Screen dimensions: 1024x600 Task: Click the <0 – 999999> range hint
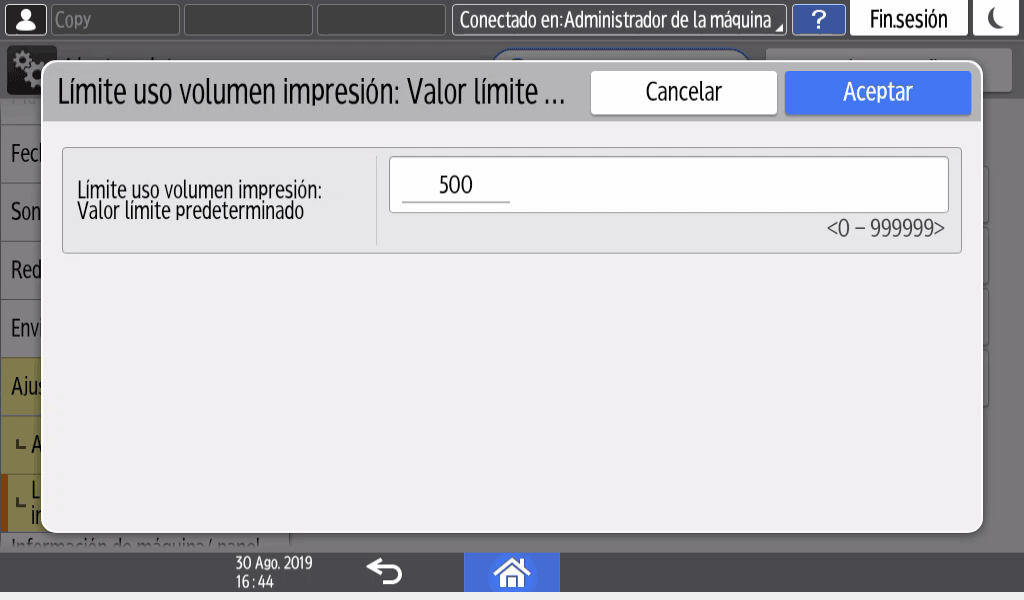885,228
